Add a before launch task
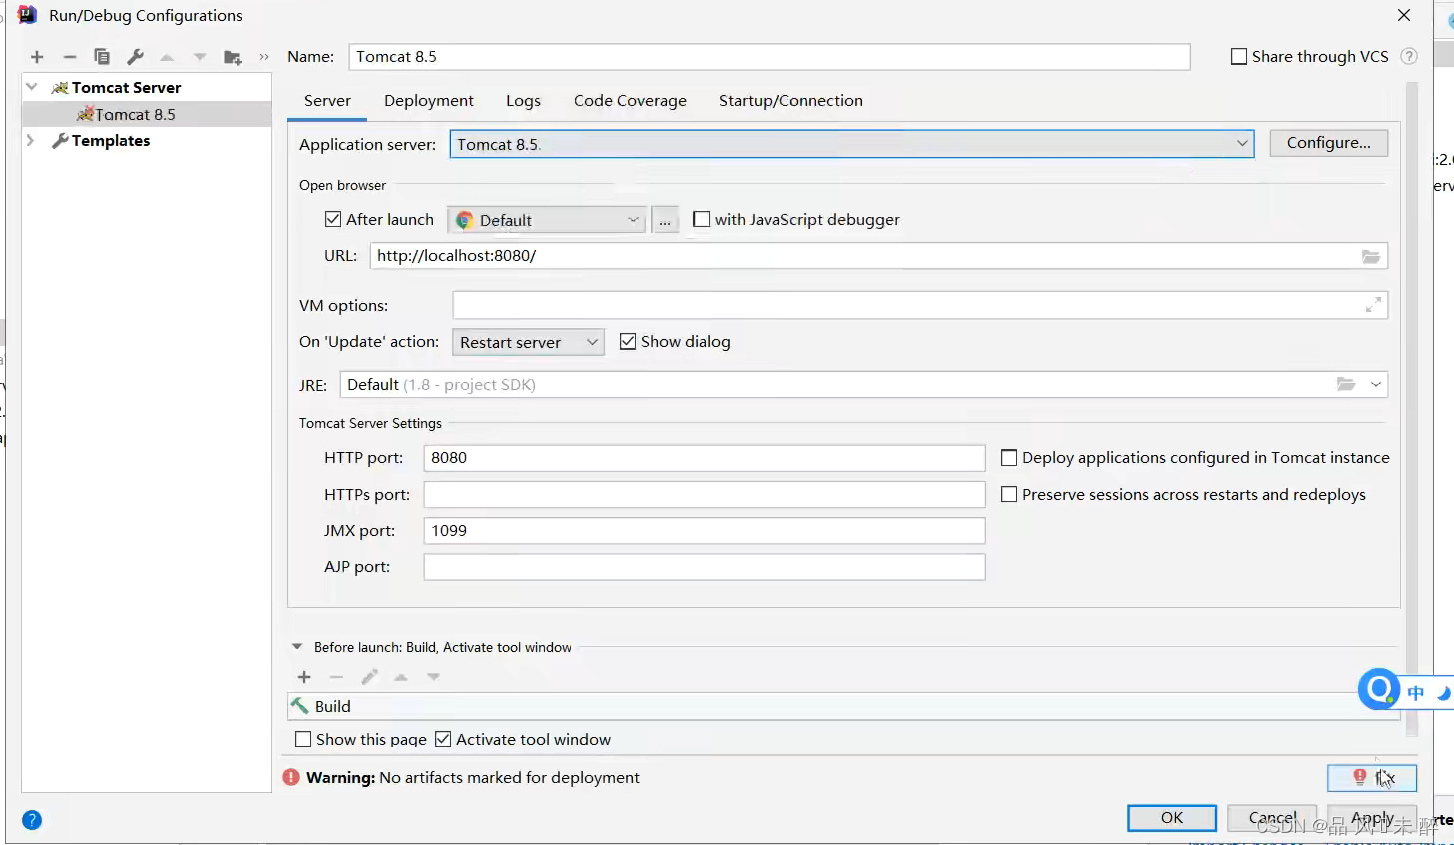This screenshot has height=845, width=1454. [304, 677]
